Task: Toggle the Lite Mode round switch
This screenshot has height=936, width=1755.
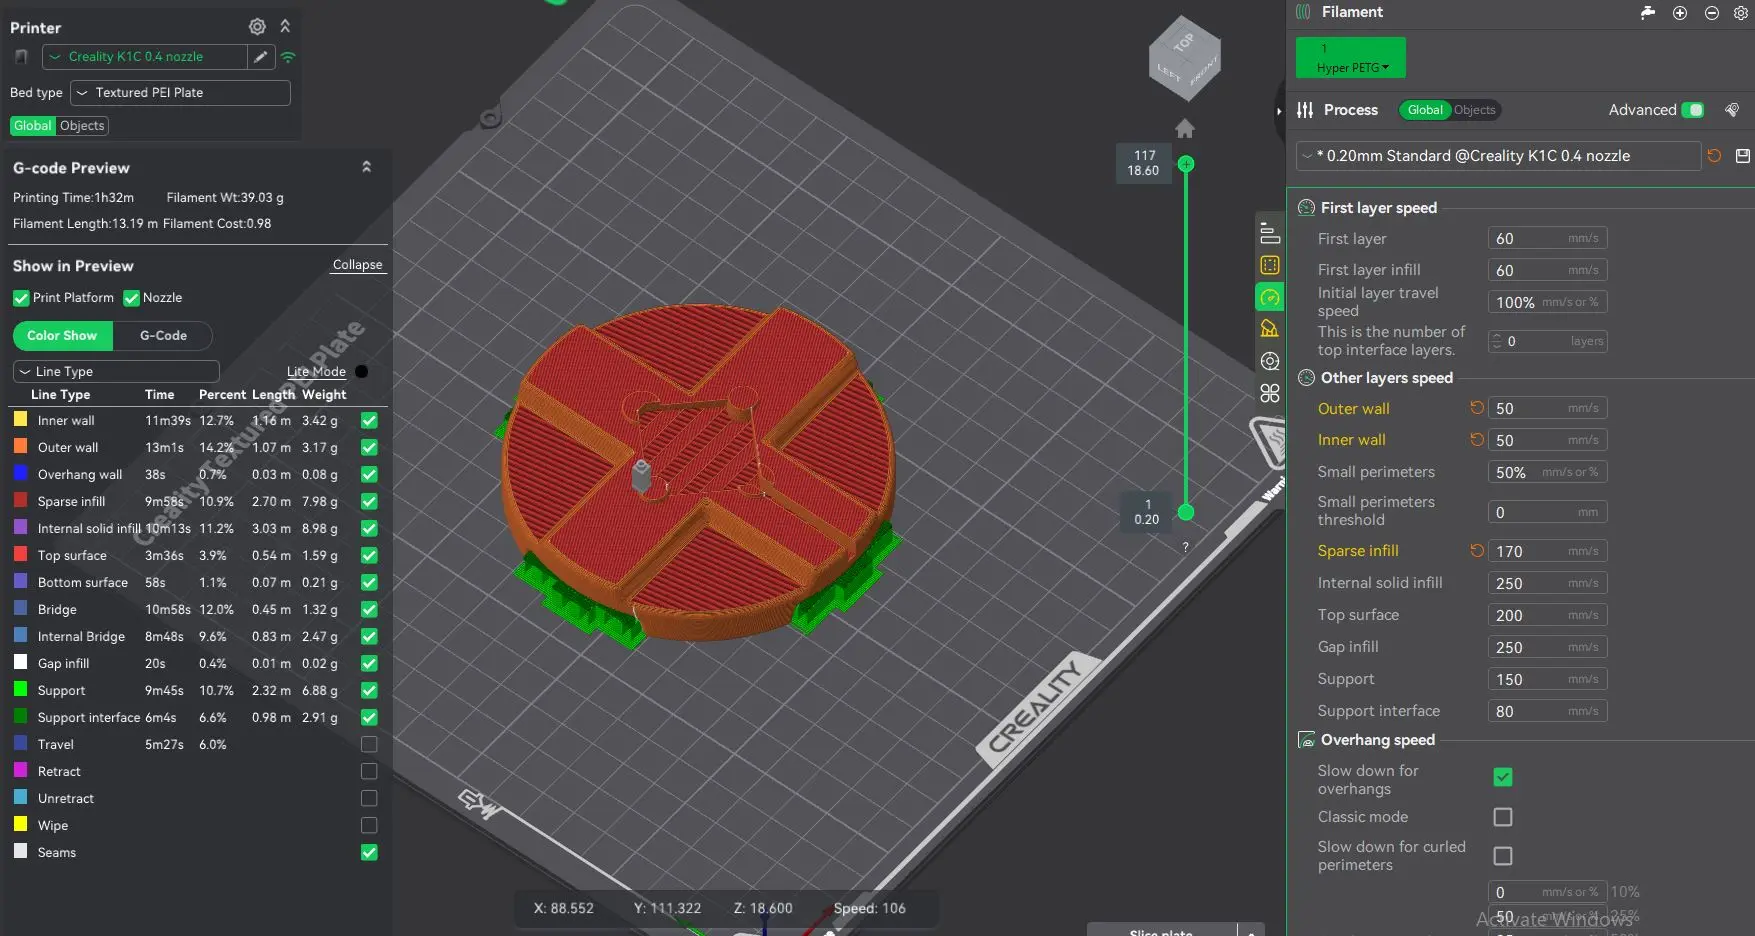Action: coord(362,372)
